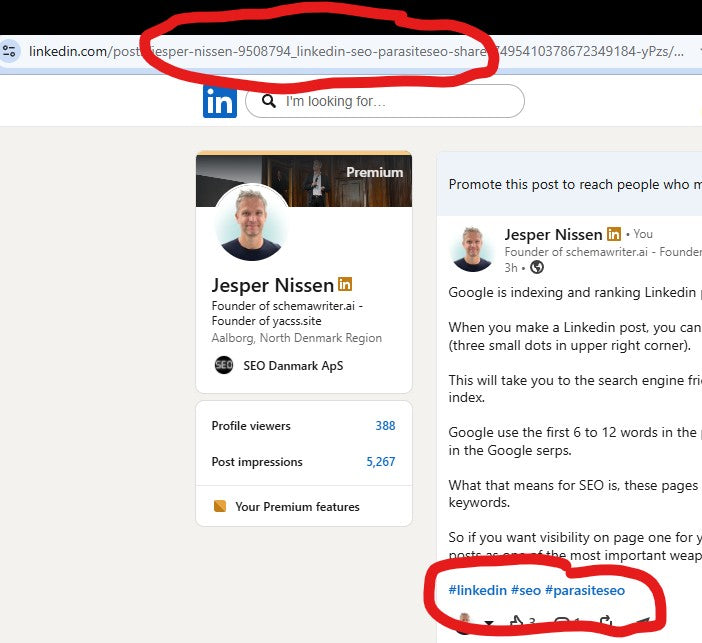Click the LinkedIn logo home icon
This screenshot has height=643, width=702.
click(220, 102)
